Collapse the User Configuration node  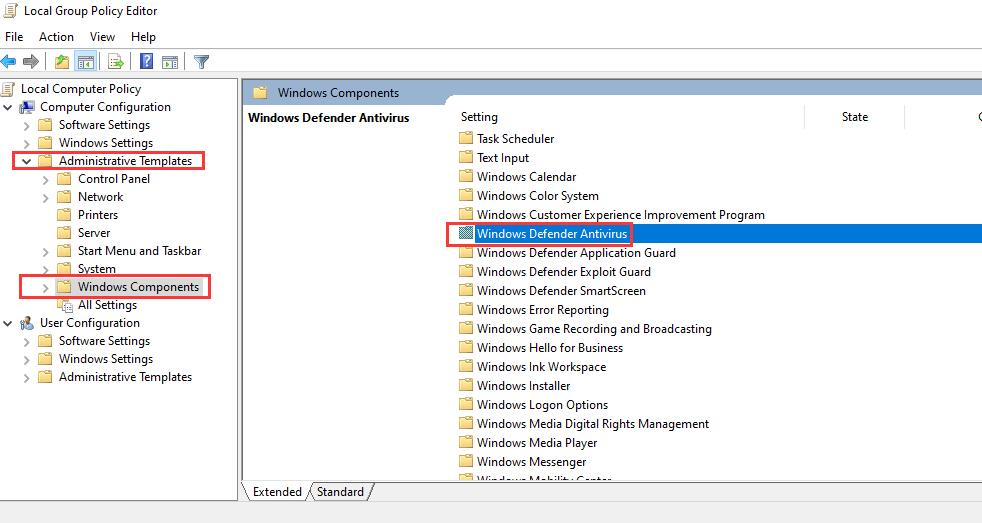point(8,323)
